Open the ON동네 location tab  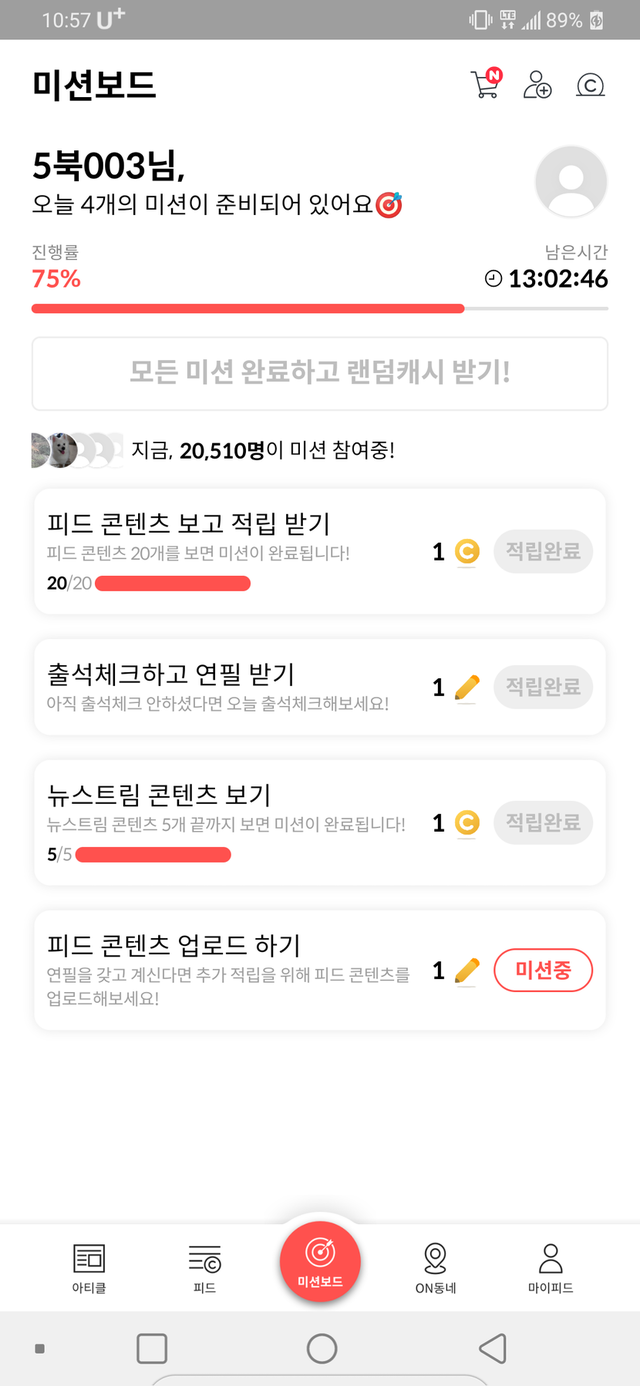[435, 1268]
